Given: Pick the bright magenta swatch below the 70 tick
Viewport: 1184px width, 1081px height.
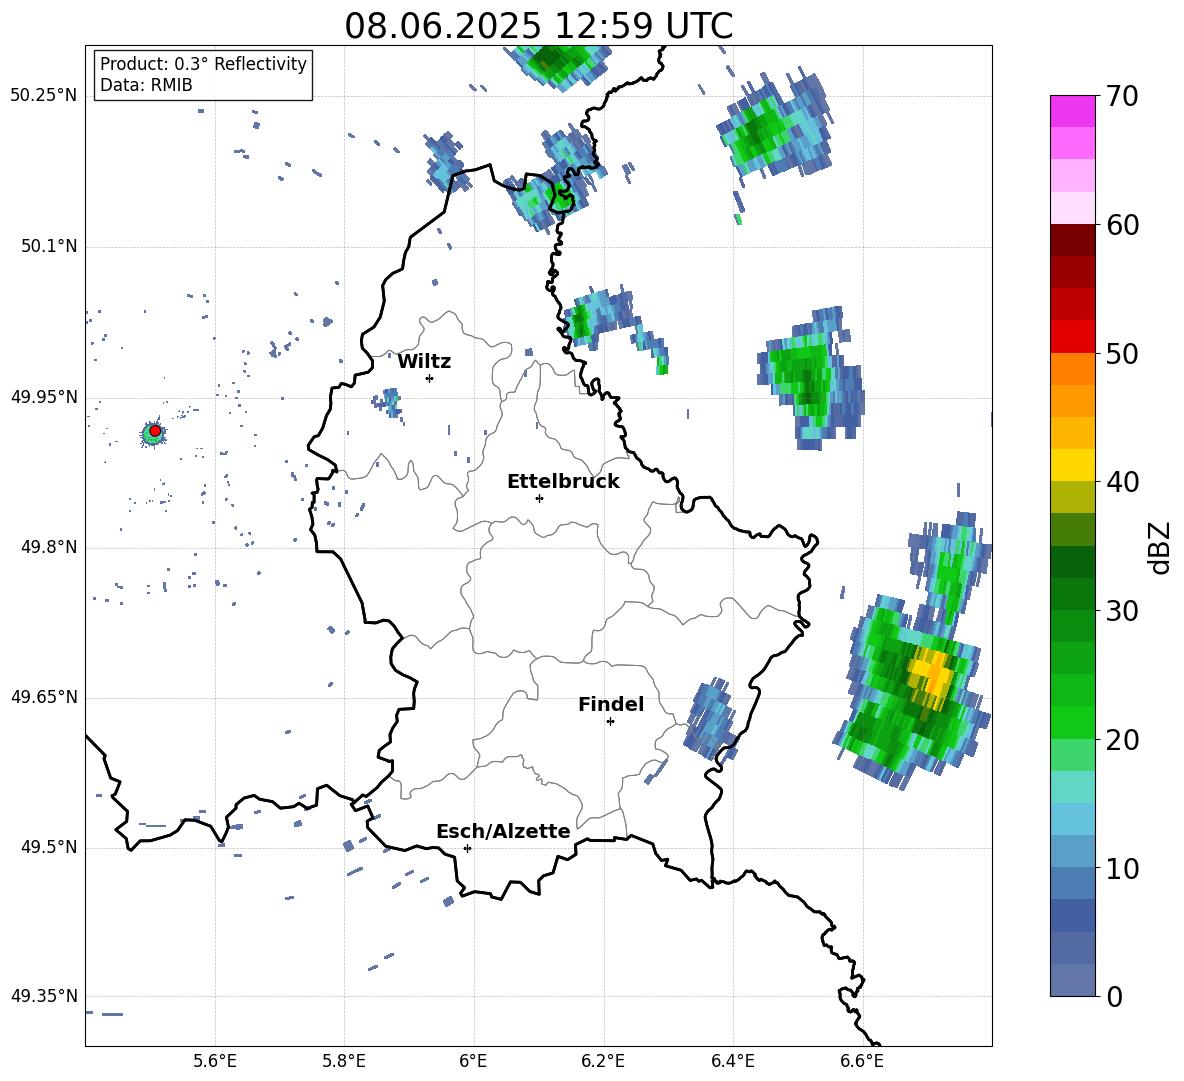Looking at the screenshot, I should 1072,111.
